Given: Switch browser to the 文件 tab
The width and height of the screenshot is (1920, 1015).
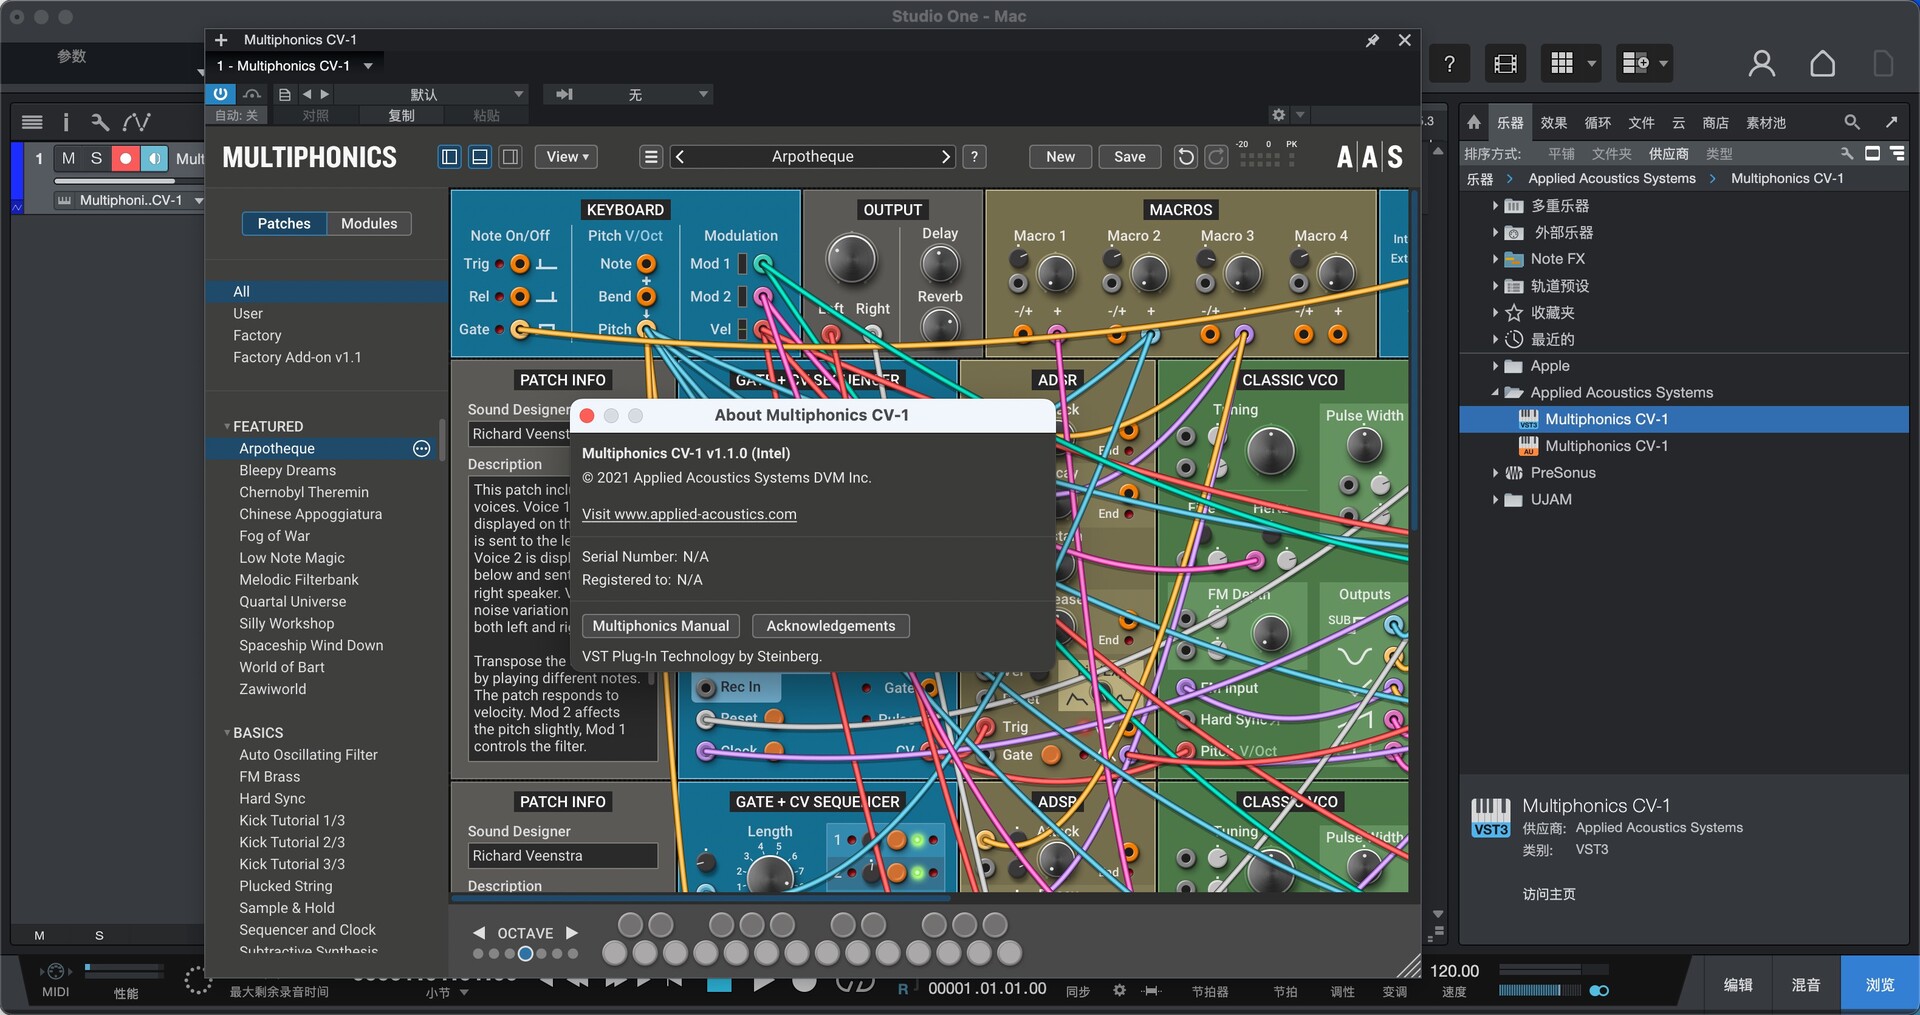Looking at the screenshot, I should point(1641,123).
